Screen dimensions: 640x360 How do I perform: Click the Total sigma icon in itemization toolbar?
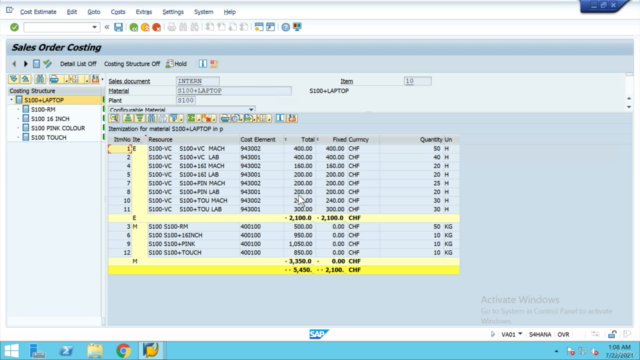point(191,118)
